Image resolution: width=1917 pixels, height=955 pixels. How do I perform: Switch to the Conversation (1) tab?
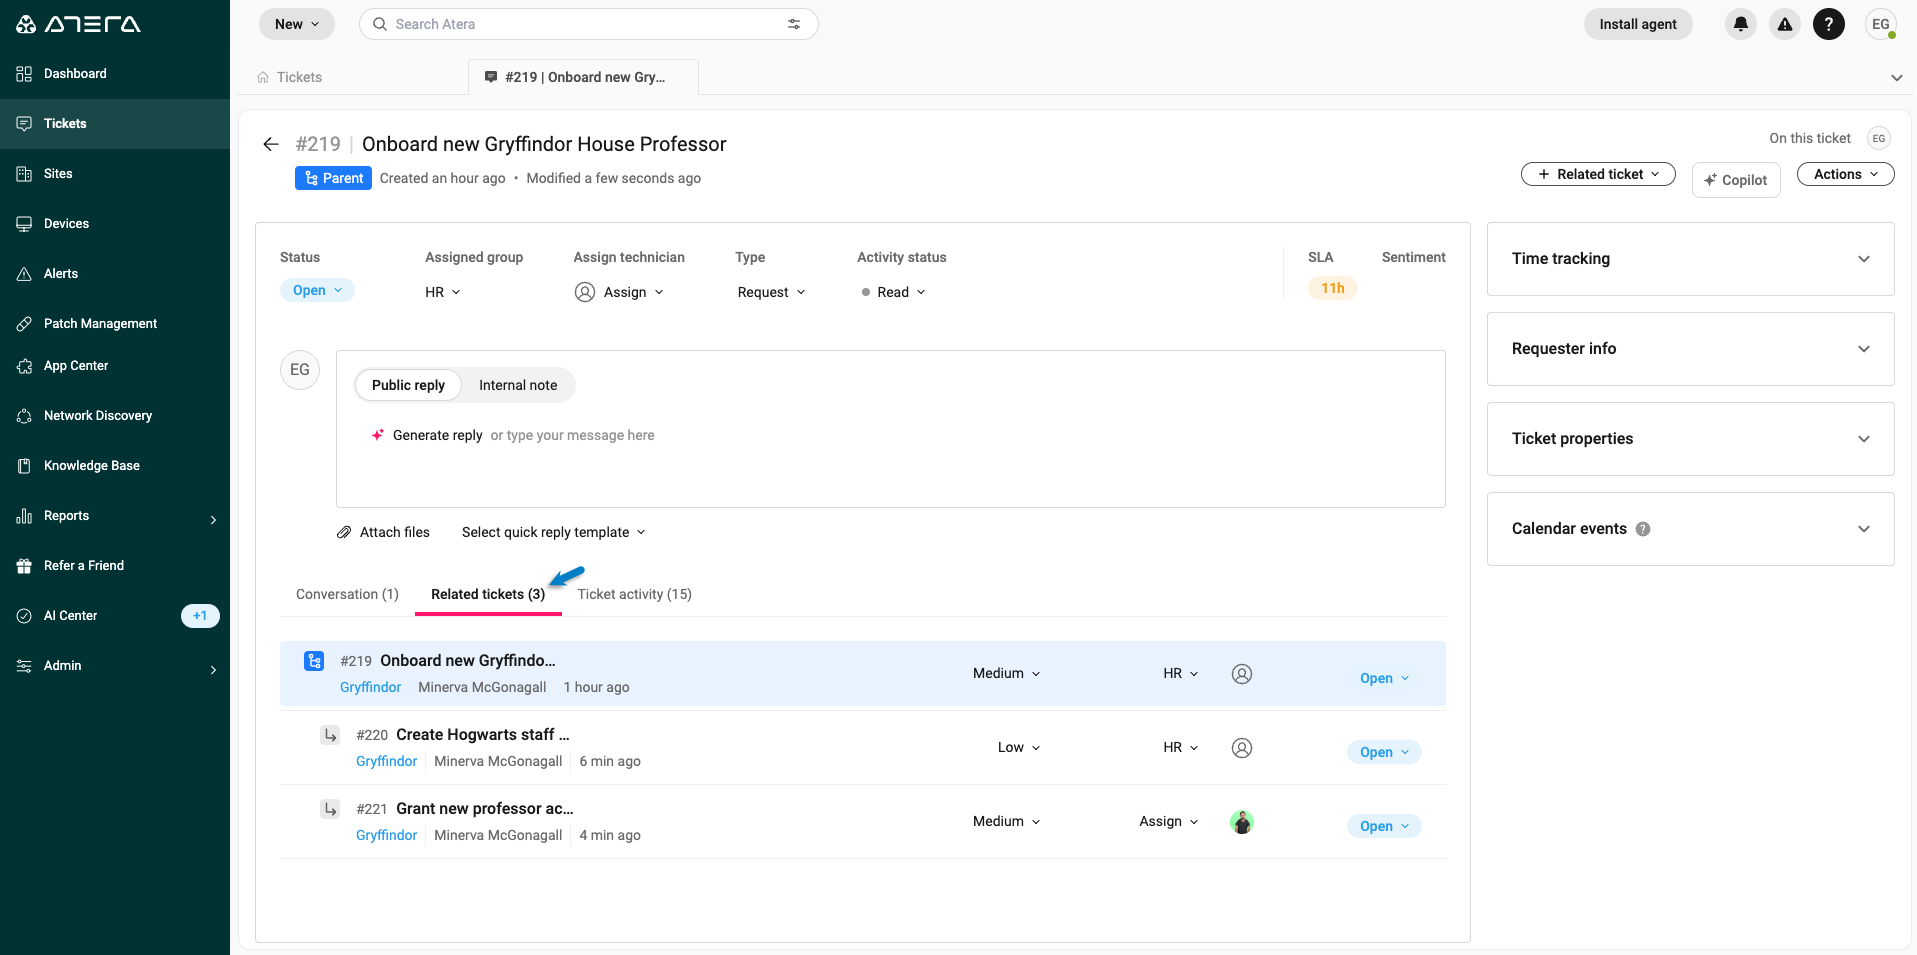pyautogui.click(x=347, y=594)
